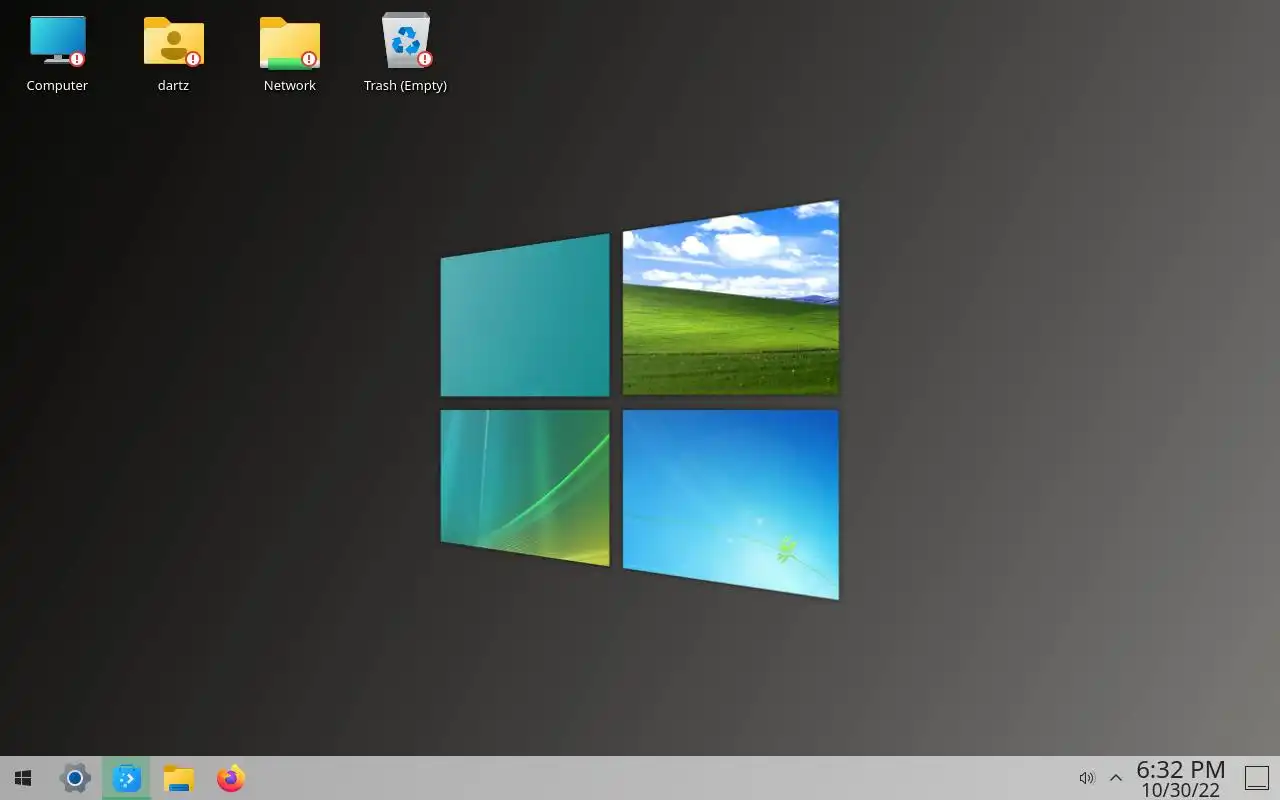Select the Network folder desktop icon

289,41
